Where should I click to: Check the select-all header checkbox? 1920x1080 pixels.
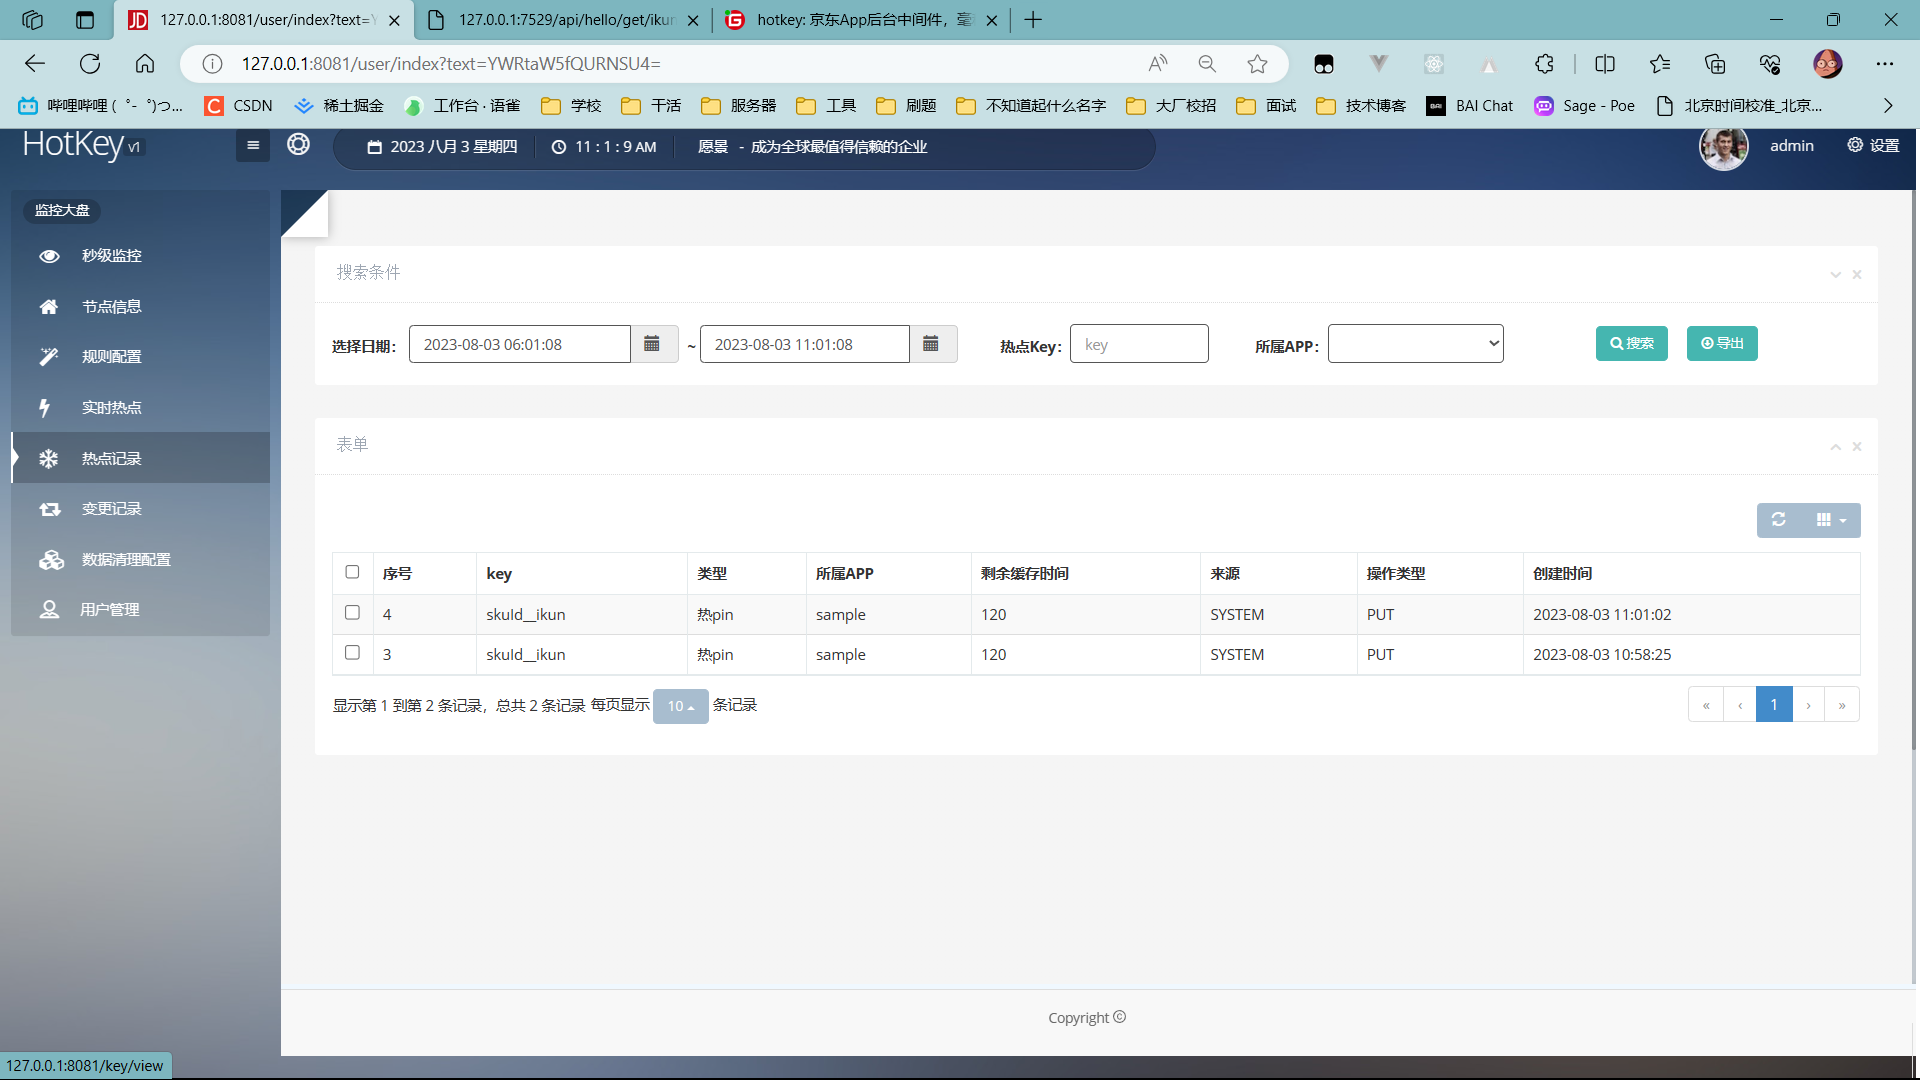coord(352,572)
